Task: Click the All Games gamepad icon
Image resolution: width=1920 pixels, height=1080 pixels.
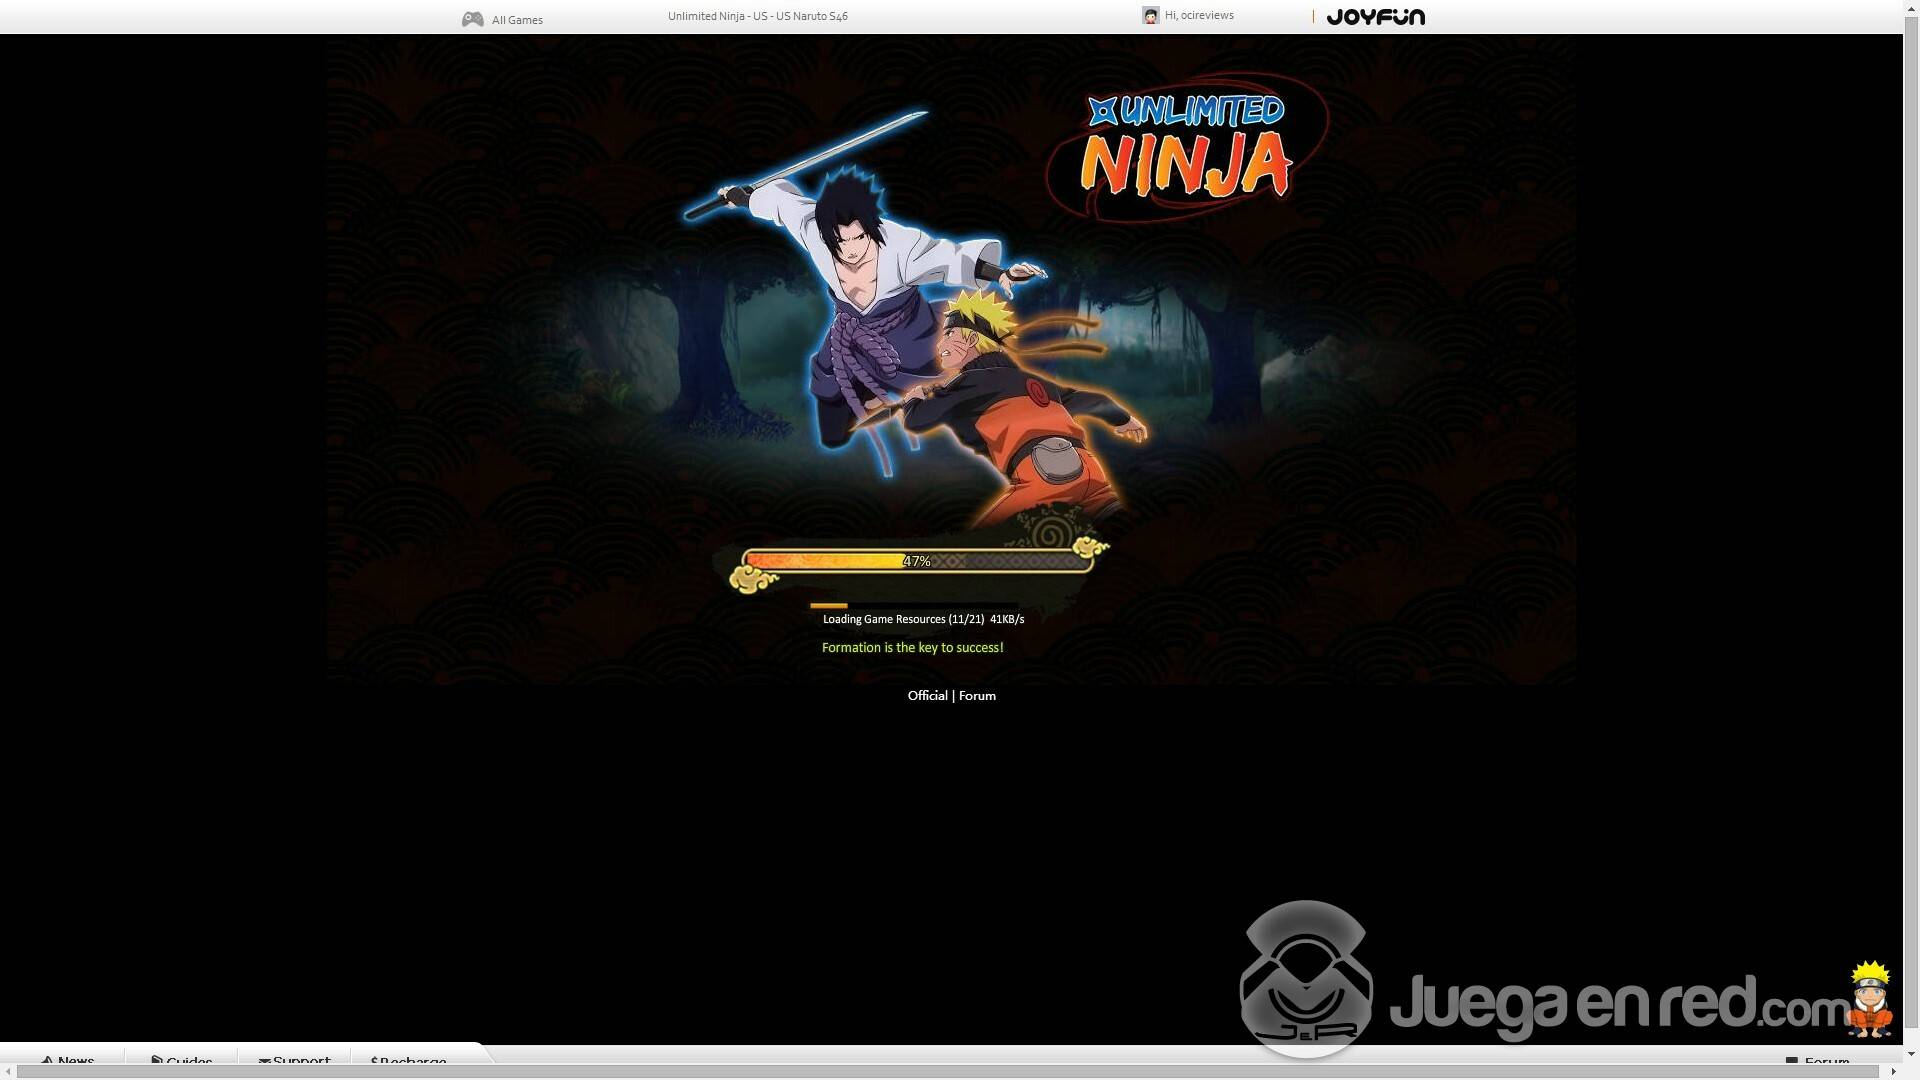Action: click(x=472, y=19)
